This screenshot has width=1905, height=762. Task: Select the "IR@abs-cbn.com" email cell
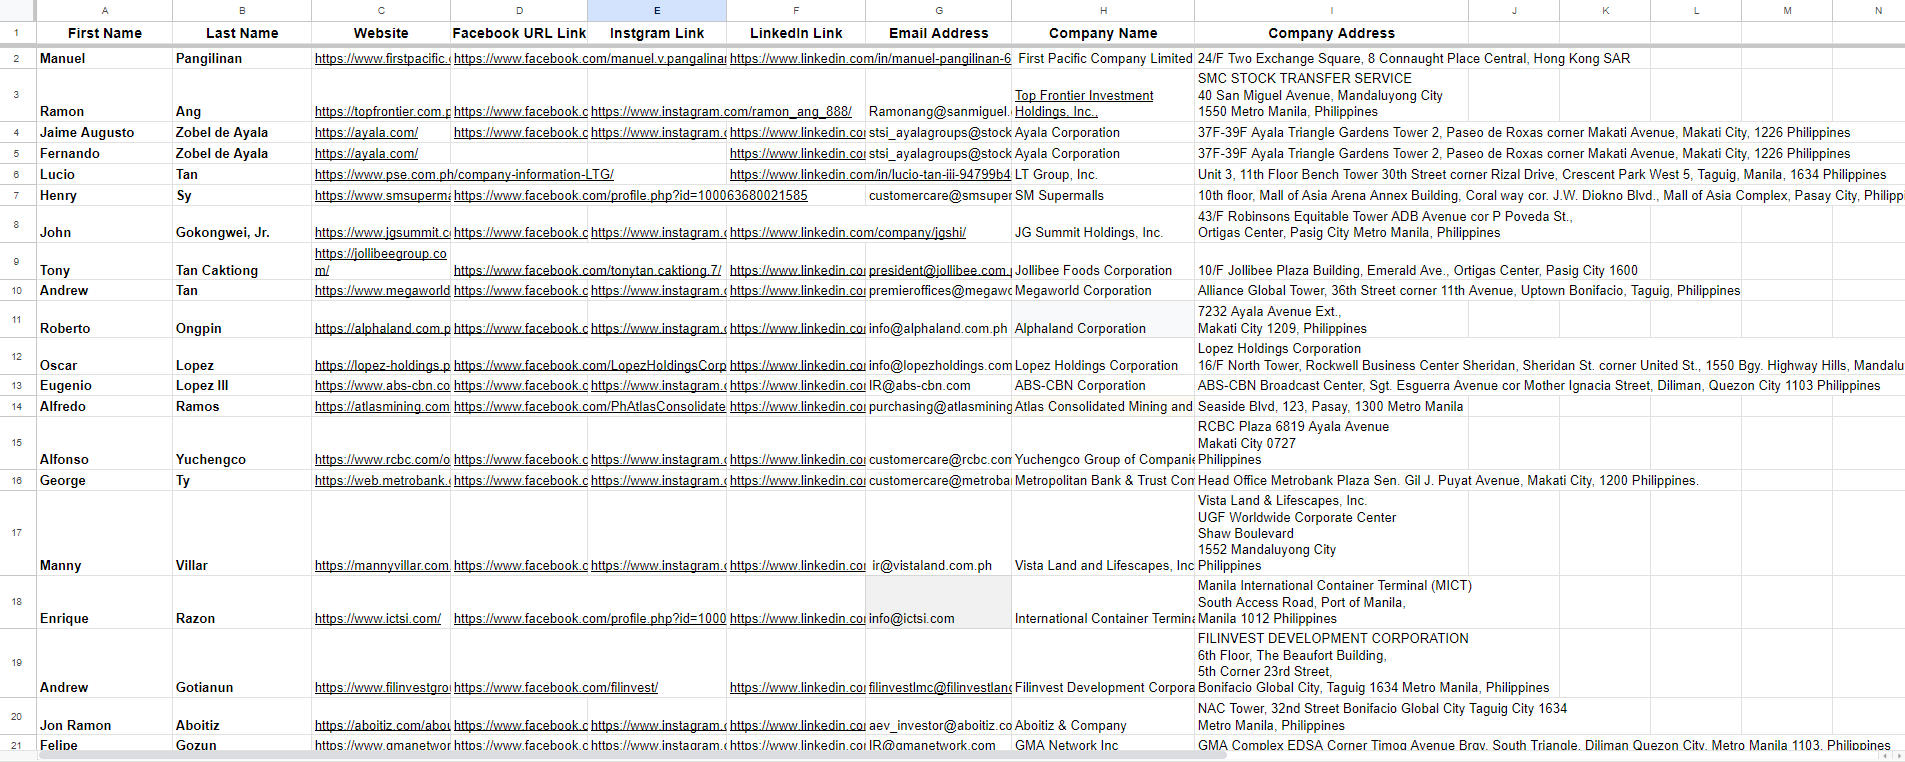pos(938,386)
